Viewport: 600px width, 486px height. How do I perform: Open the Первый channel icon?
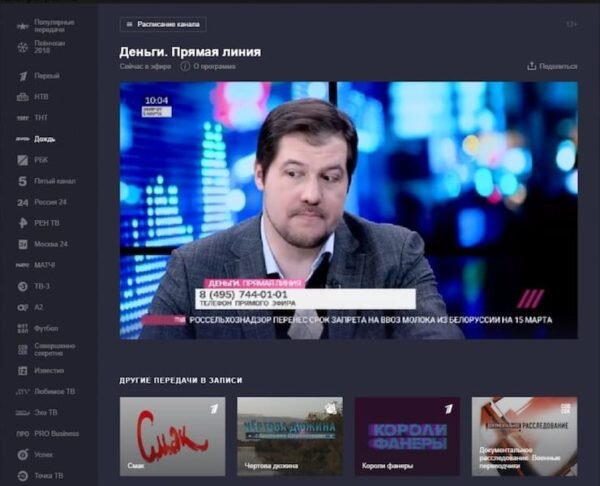pos(23,76)
